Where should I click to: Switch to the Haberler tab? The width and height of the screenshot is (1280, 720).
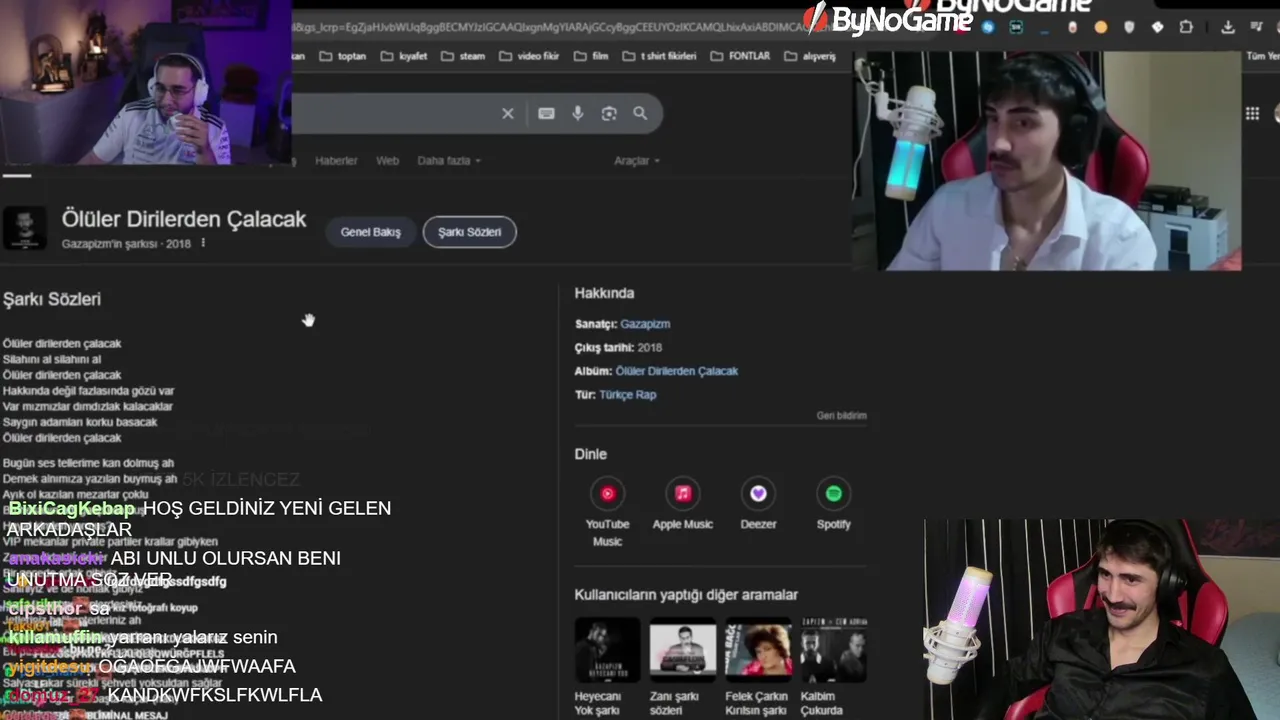tap(336, 160)
